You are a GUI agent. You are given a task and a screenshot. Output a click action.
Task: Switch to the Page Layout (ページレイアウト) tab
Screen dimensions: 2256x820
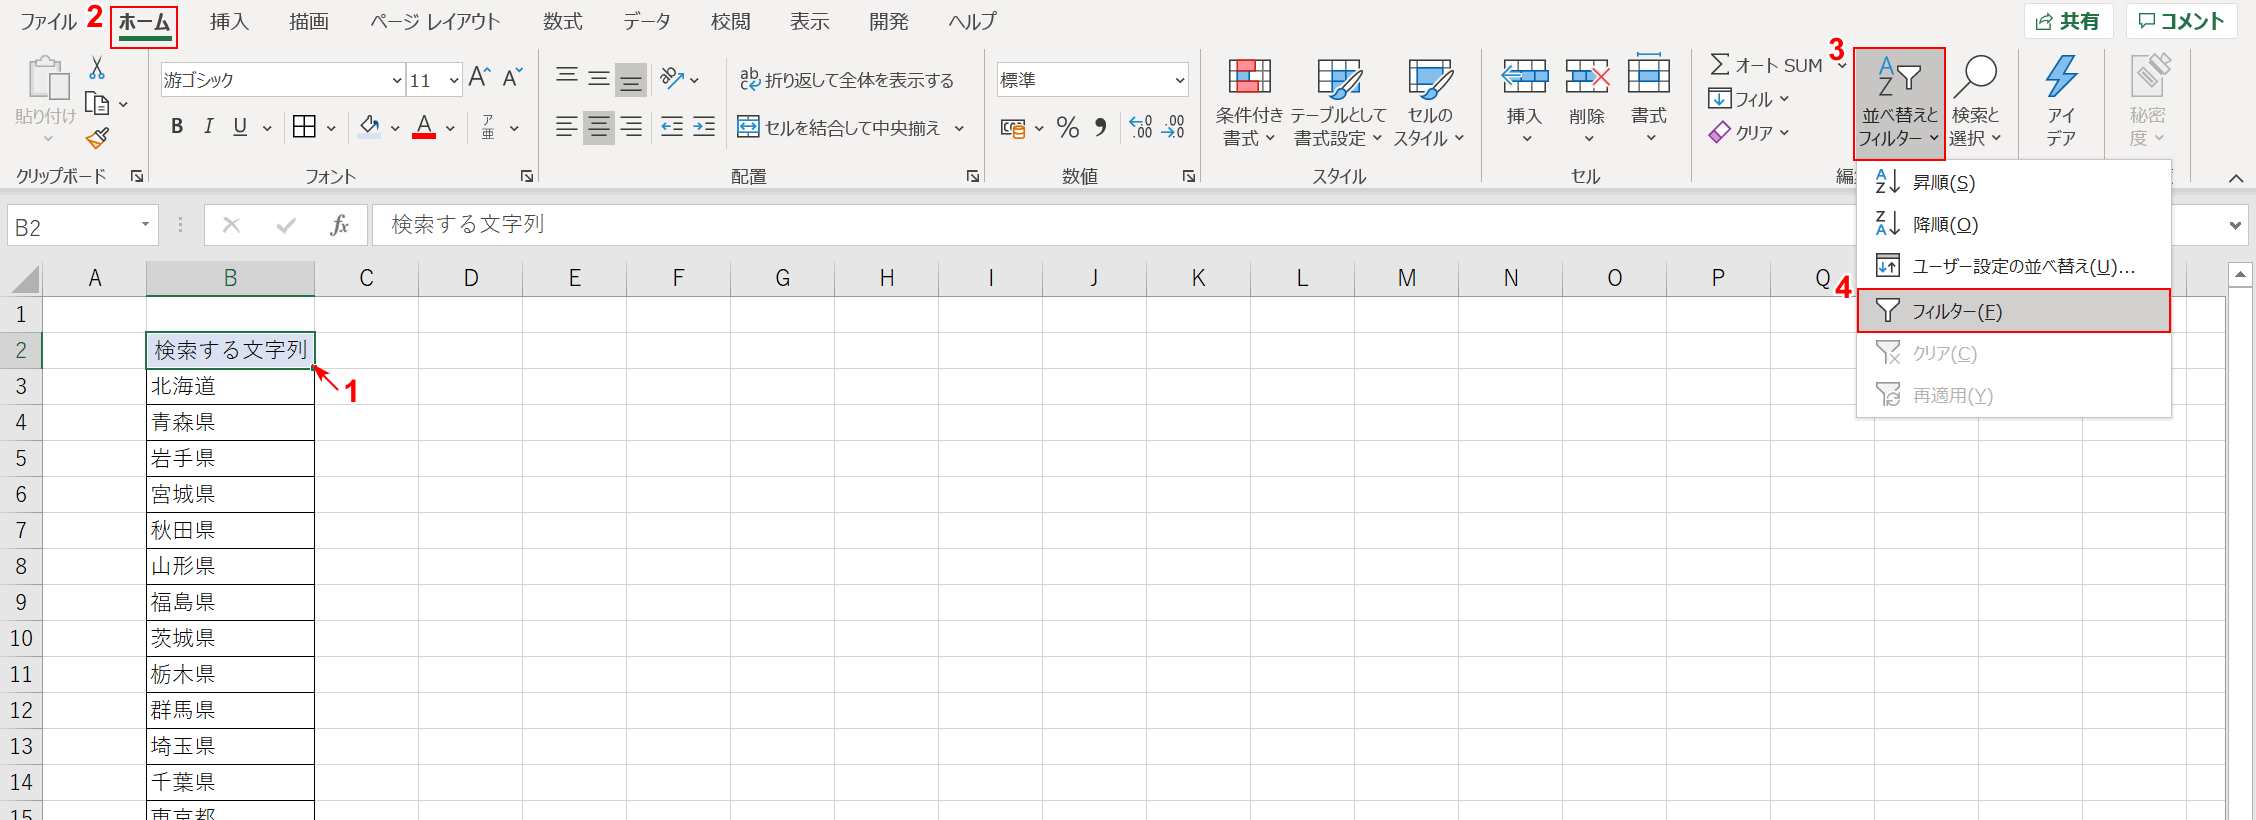click(435, 22)
